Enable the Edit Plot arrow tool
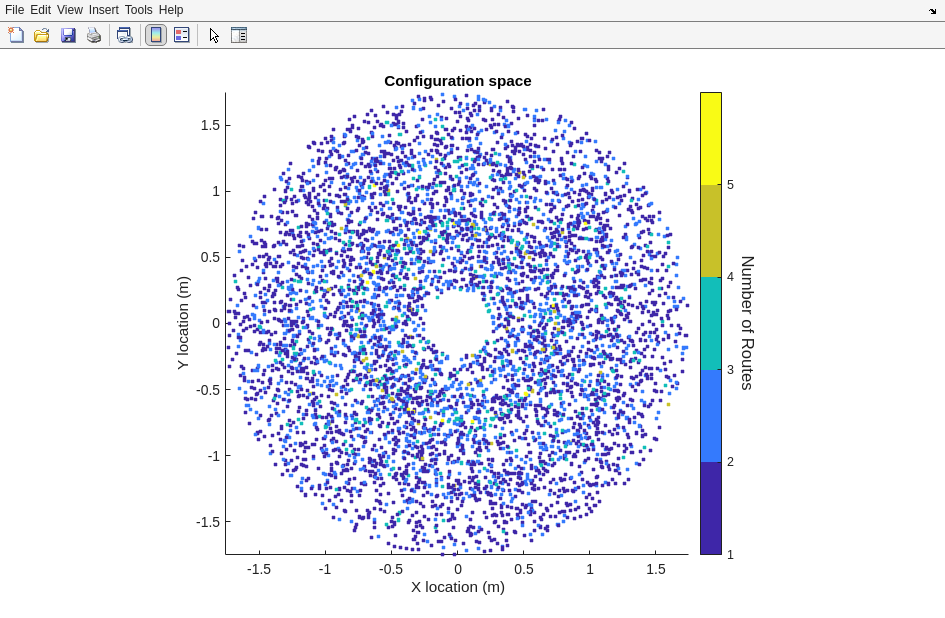The height and width of the screenshot is (618, 945). pyautogui.click(x=214, y=35)
